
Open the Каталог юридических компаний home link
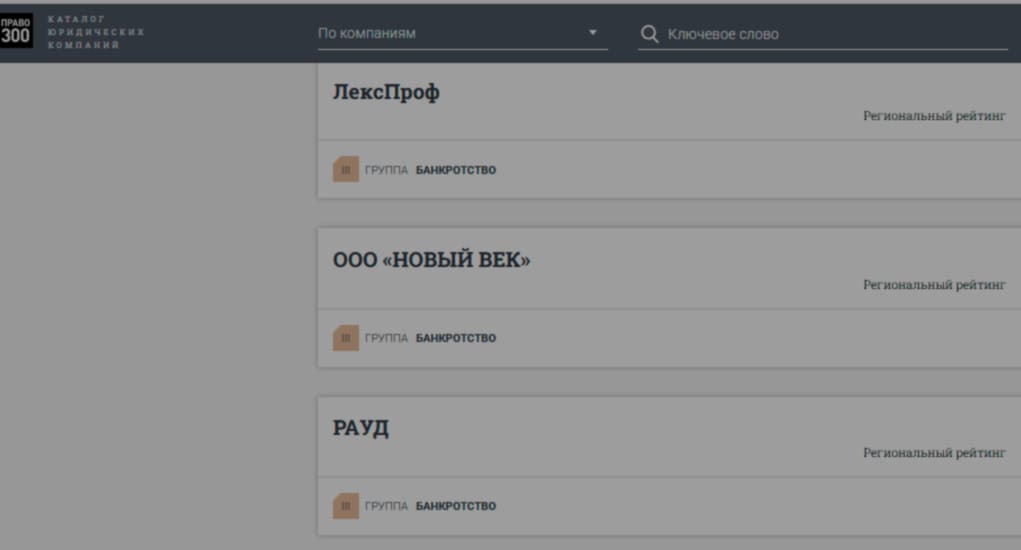coord(95,32)
